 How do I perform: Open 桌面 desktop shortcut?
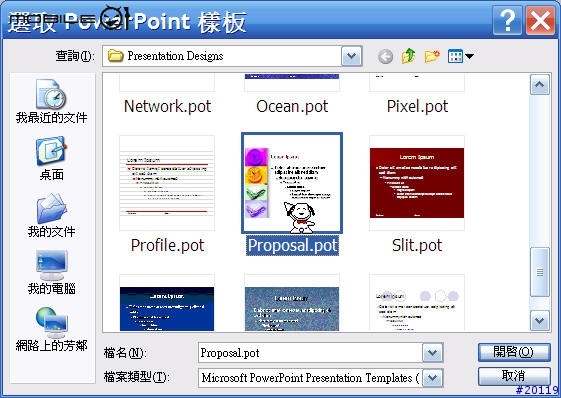(51, 158)
